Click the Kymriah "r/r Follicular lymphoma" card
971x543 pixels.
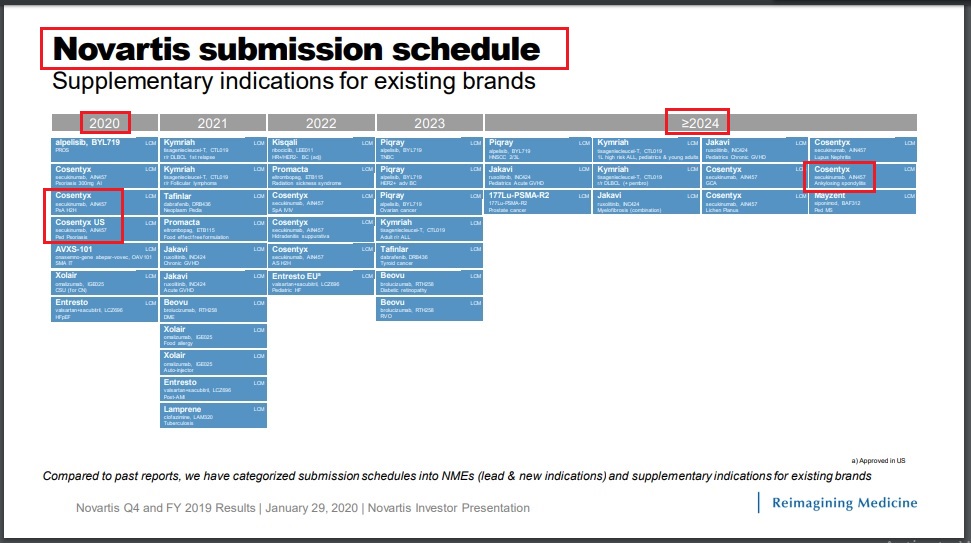[213, 176]
